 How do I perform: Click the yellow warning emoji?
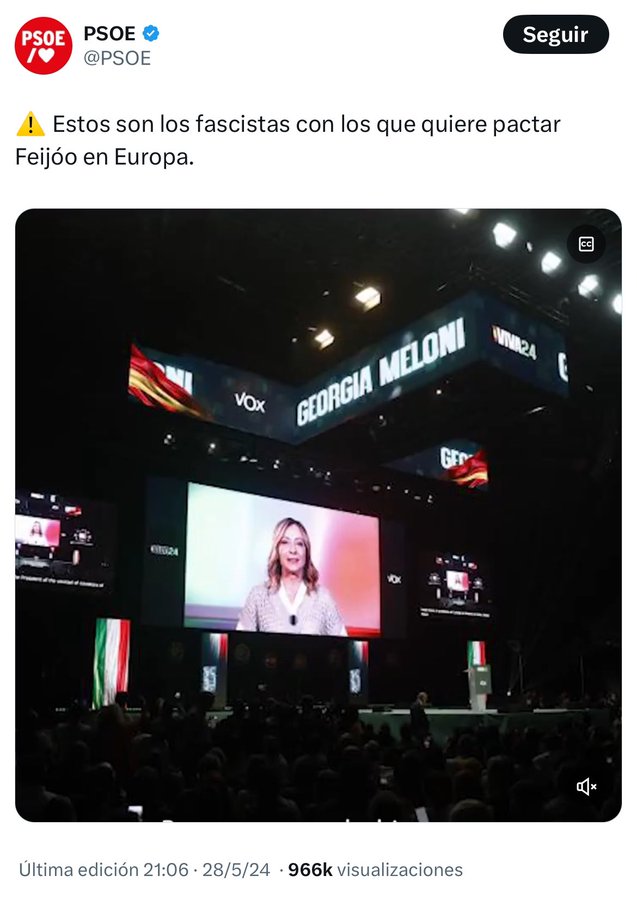[30, 124]
